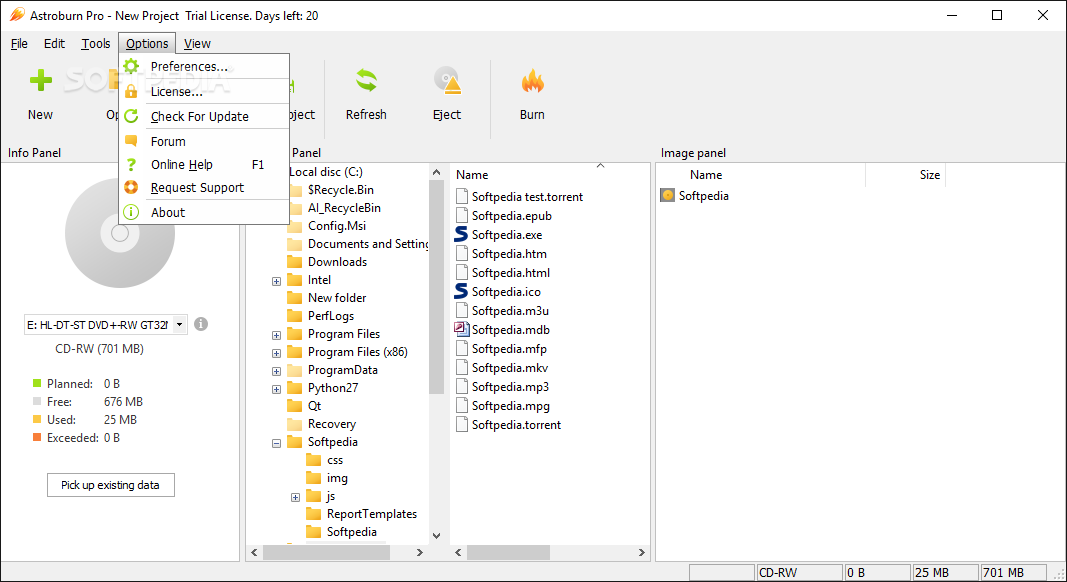Open the drive selection dropdown arrow
The image size is (1067, 582).
coord(180,325)
